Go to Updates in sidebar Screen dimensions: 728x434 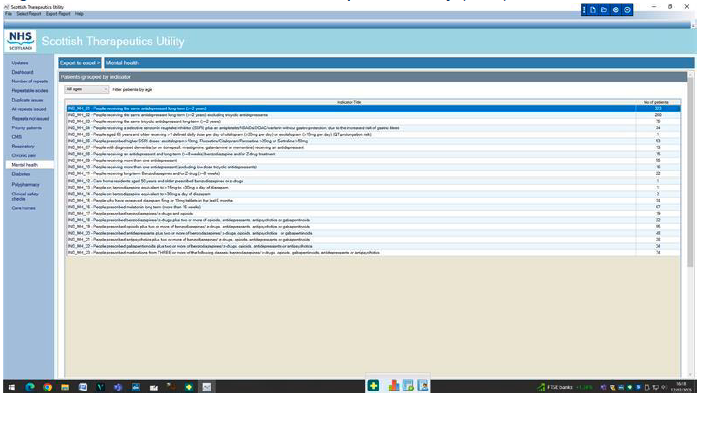[20, 63]
